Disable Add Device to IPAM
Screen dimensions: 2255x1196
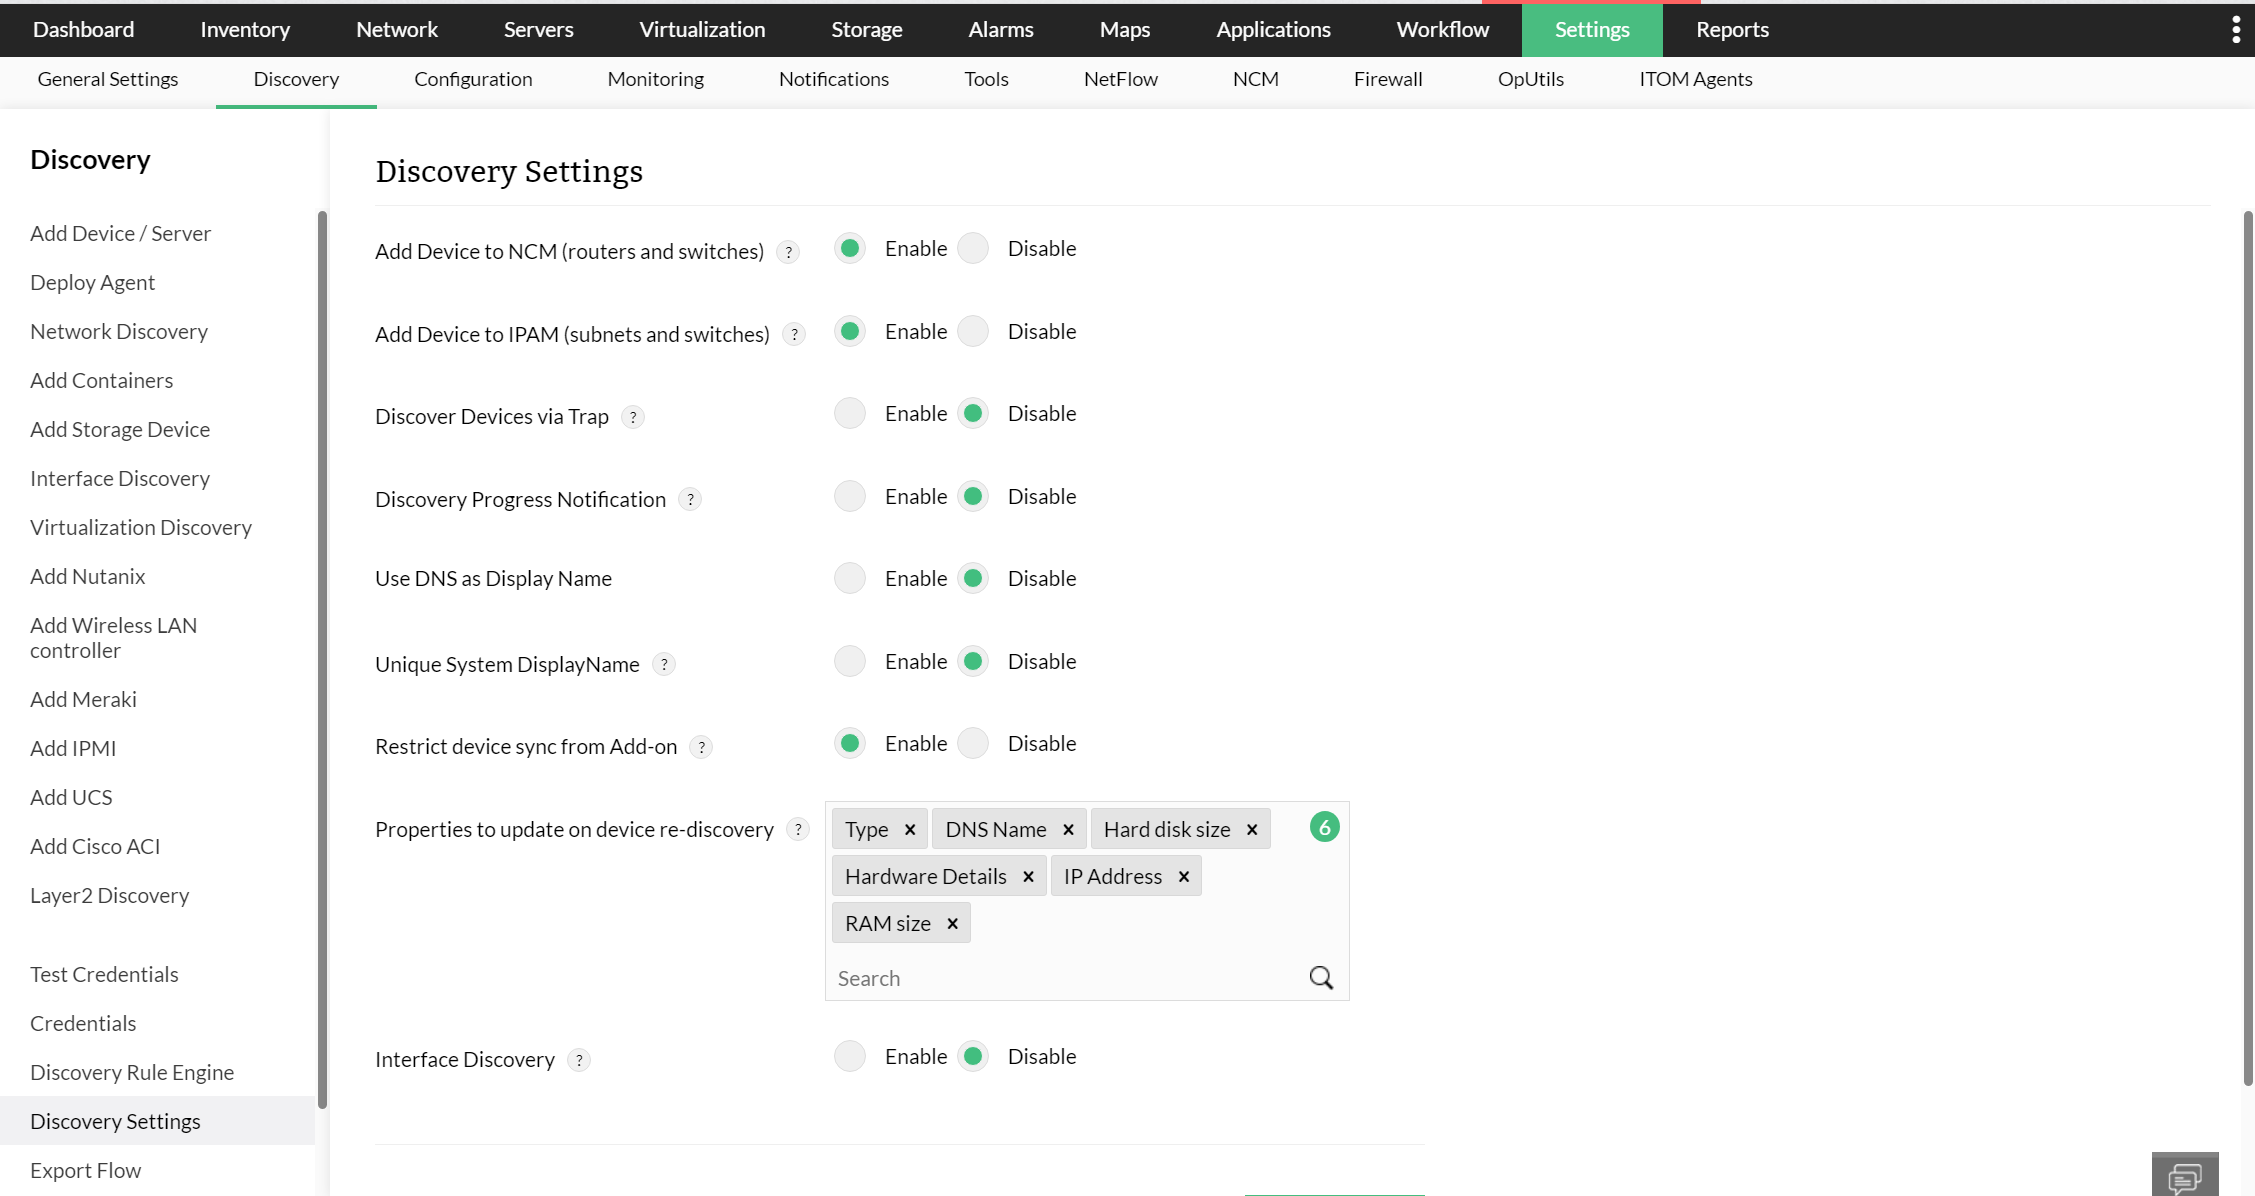tap(972, 331)
